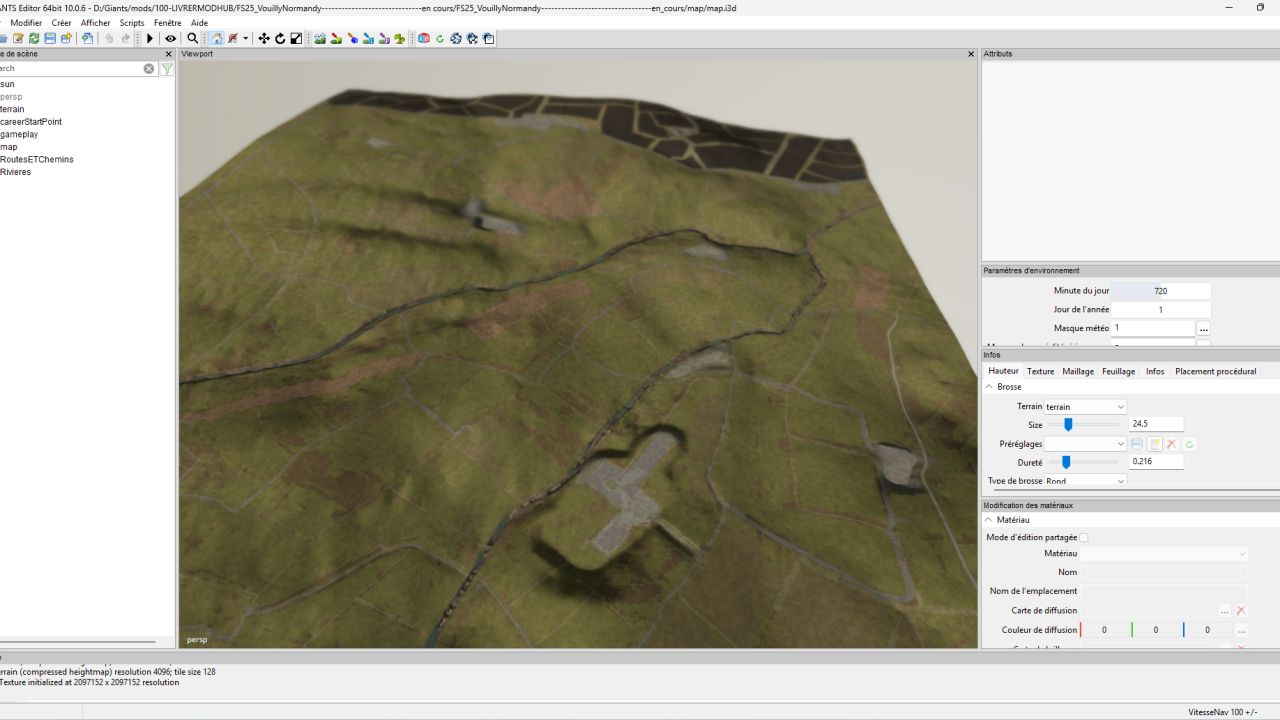Start the play simulation button
The width and height of the screenshot is (1280, 720).
150,38
